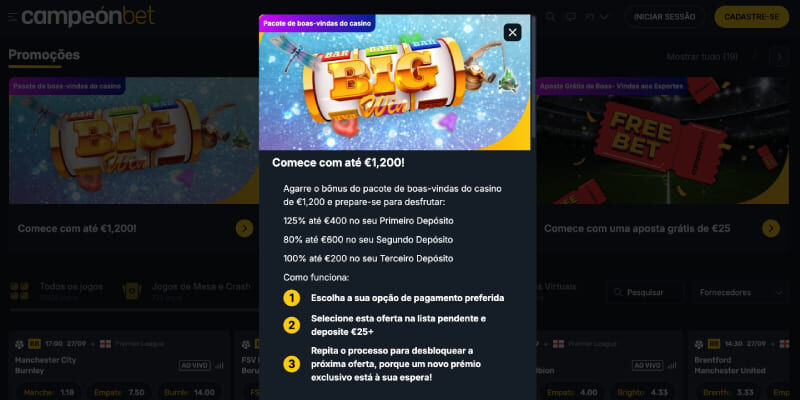Expand the Fornecedores dropdown
This screenshot has height=400, width=800.
739,292
